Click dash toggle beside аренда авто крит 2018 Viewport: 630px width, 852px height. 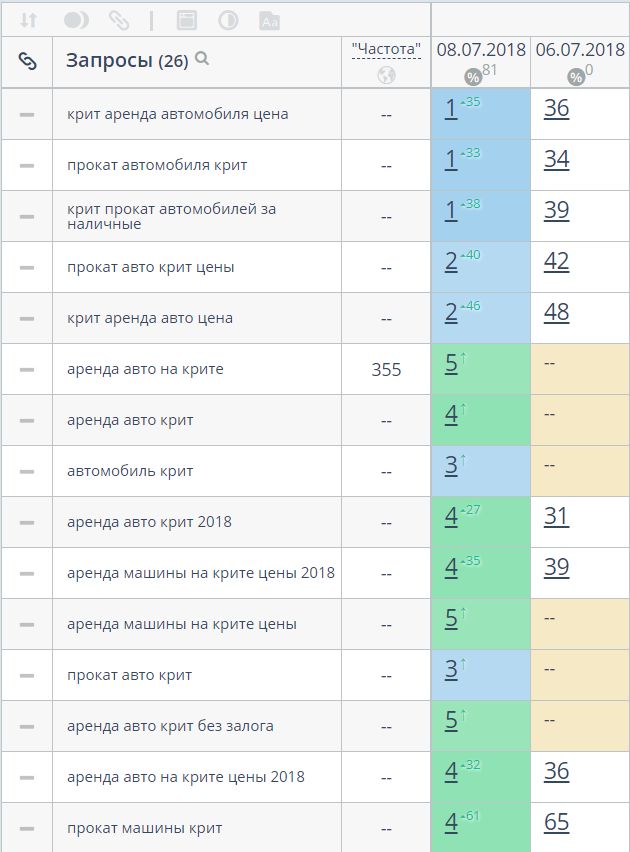coord(27,523)
